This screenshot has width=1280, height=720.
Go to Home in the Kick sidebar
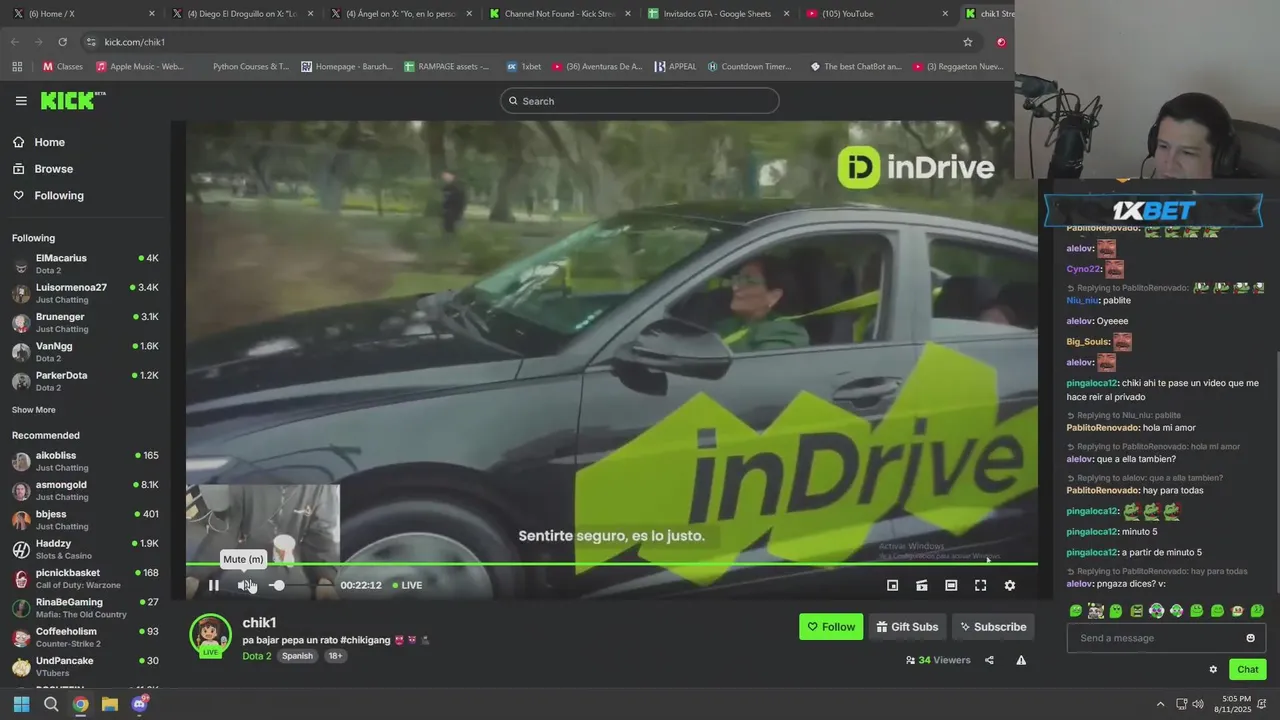coord(50,142)
